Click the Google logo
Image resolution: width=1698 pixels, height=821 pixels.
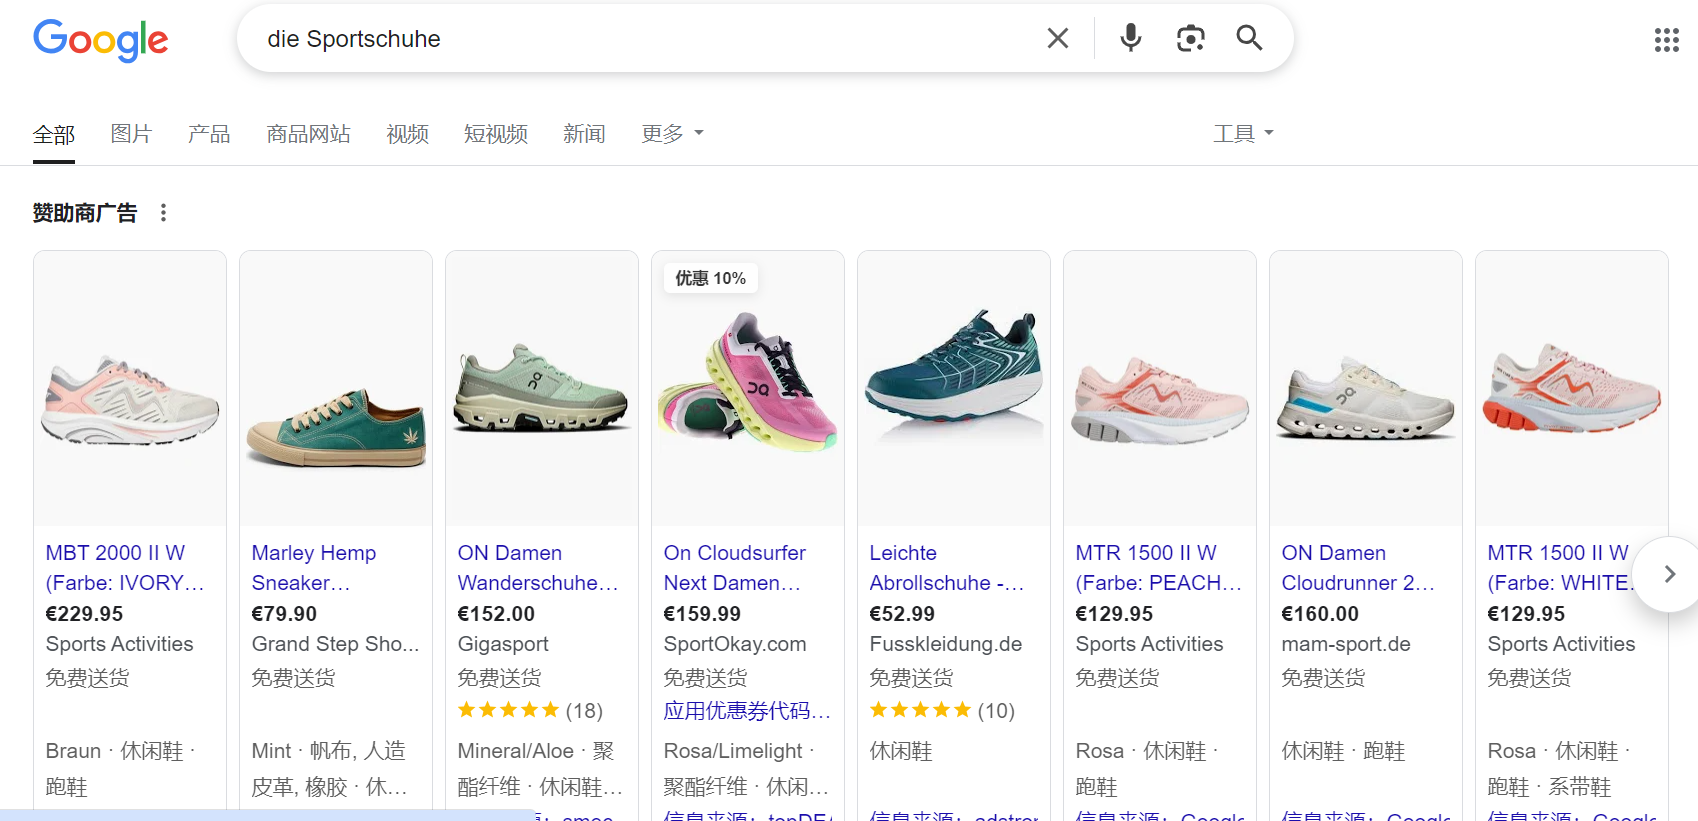(100, 40)
